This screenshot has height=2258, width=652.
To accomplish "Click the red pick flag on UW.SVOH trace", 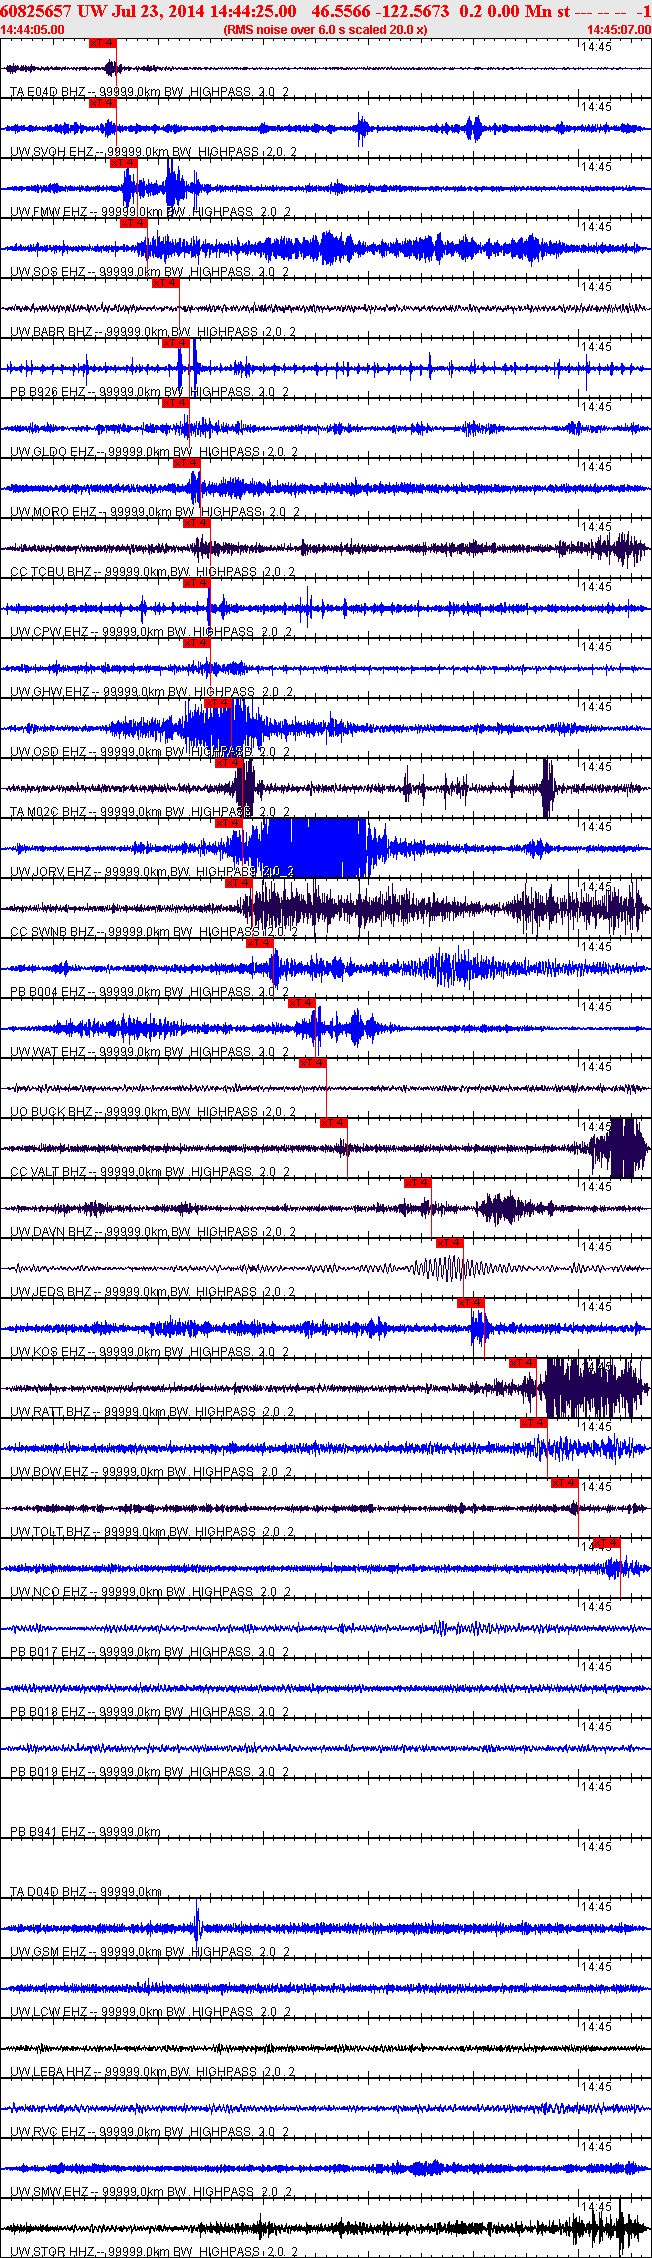I will coord(103,103).
